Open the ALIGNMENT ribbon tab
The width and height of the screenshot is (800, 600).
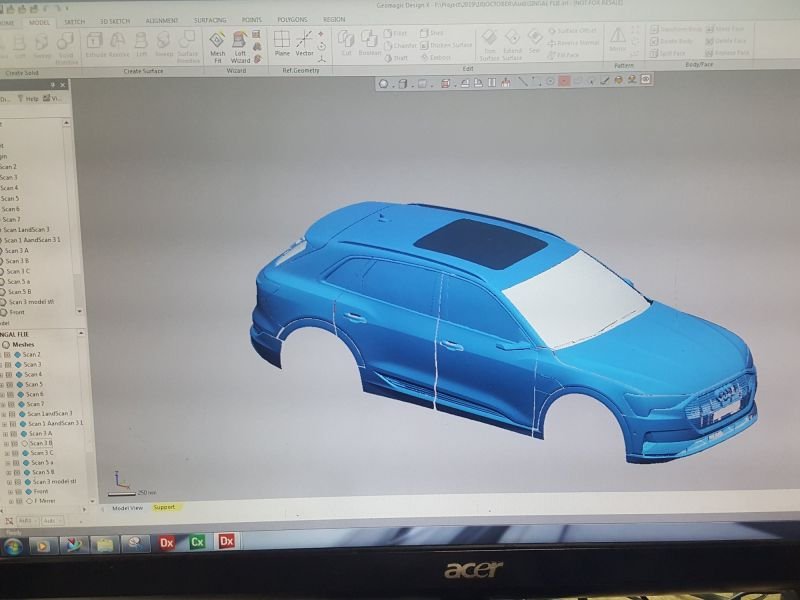click(162, 19)
